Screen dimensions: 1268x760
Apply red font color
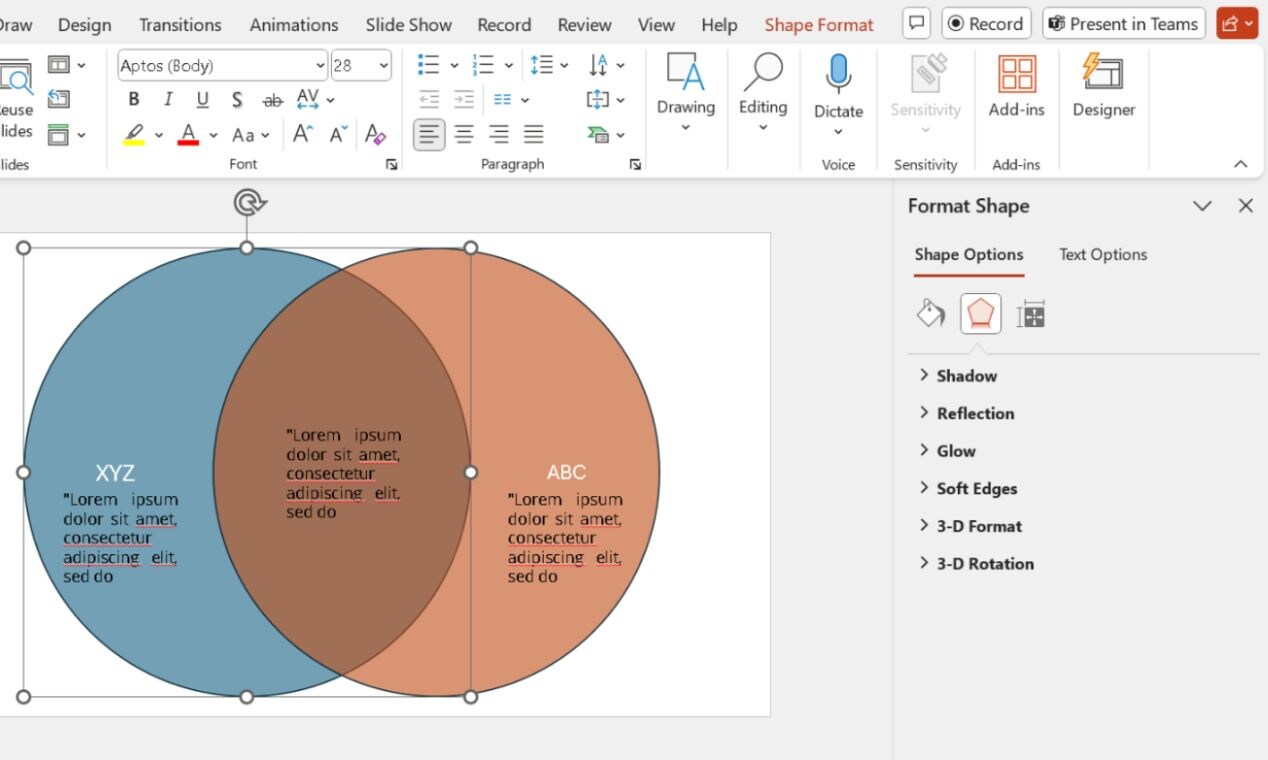coord(188,134)
